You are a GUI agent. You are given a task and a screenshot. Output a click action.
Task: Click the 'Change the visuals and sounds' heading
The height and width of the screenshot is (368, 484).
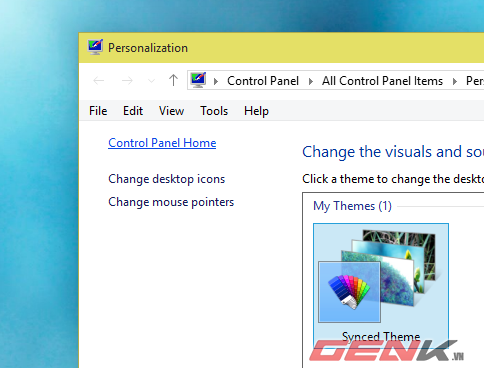[393, 152]
